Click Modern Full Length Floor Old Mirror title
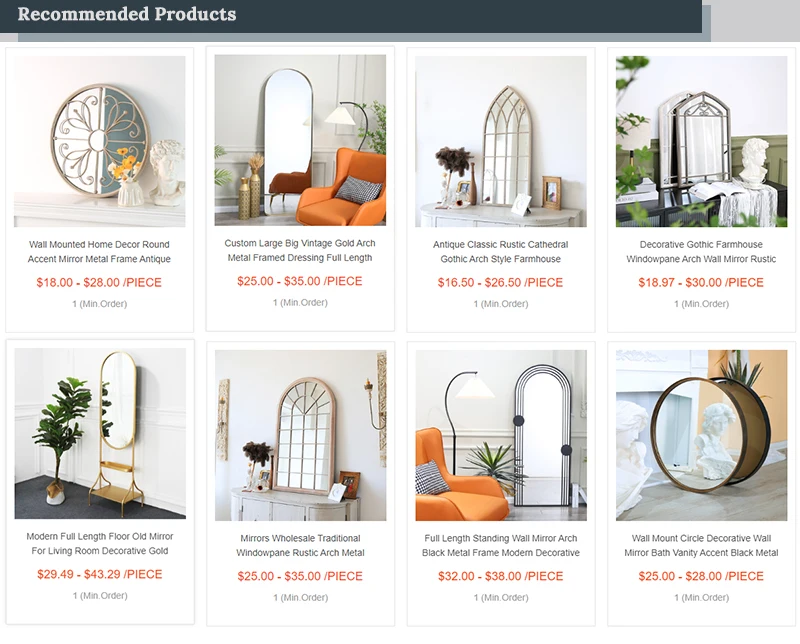Viewport: 800px width, 644px height. [99, 543]
